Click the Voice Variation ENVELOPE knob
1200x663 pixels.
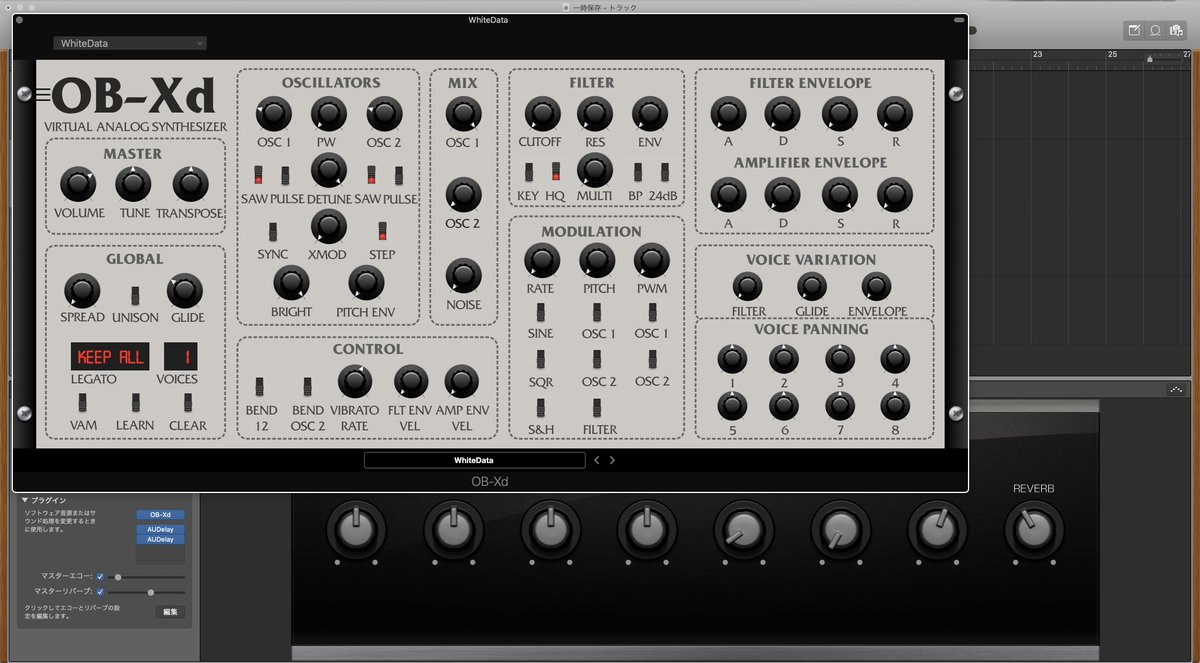coord(876,287)
